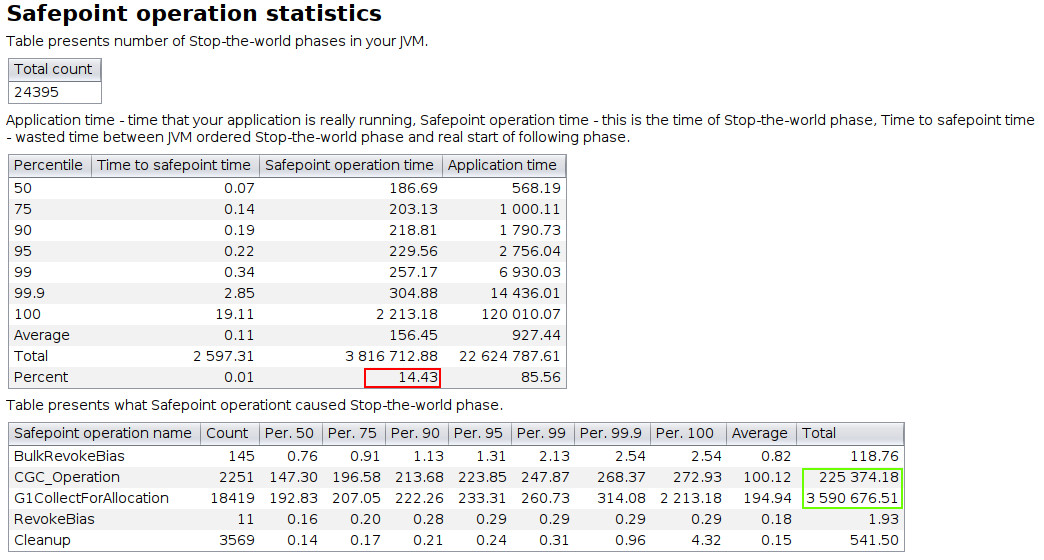Select the BulkRevokeBias row
Image resolution: width=1044 pixels, height=560 pixels.
[x=456, y=456]
